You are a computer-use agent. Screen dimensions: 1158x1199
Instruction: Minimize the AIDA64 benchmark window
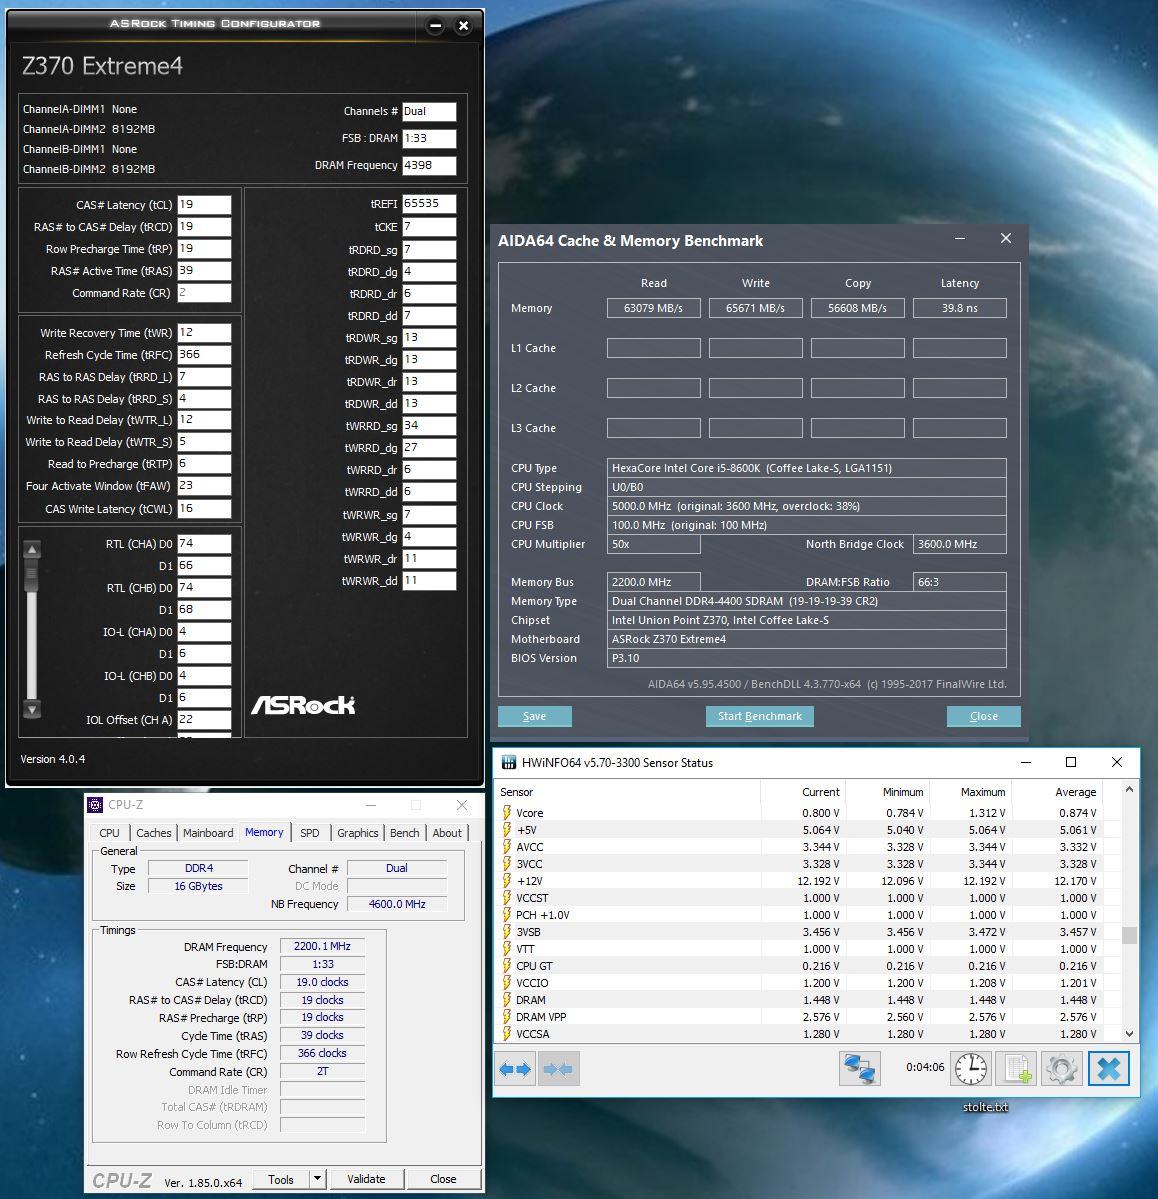(x=960, y=239)
